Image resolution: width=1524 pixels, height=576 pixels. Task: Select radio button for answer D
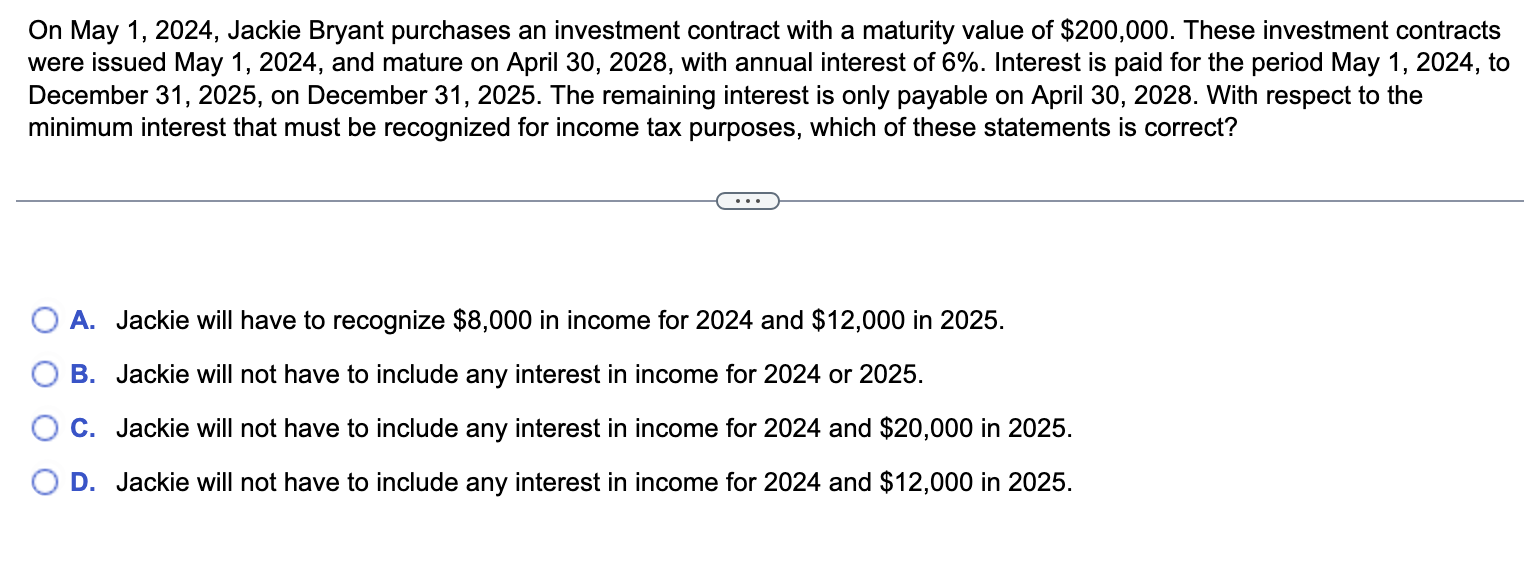click(44, 482)
